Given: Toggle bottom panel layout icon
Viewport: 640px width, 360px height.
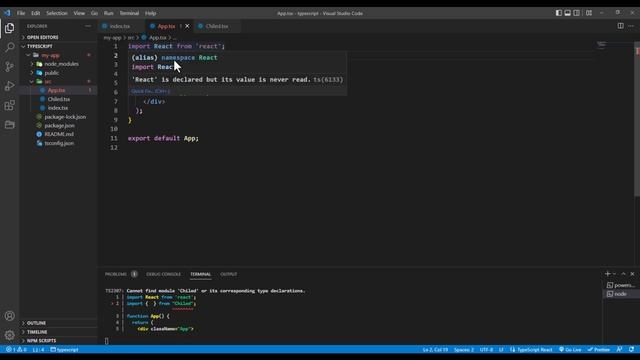Looking at the screenshot, I should click(x=567, y=13).
